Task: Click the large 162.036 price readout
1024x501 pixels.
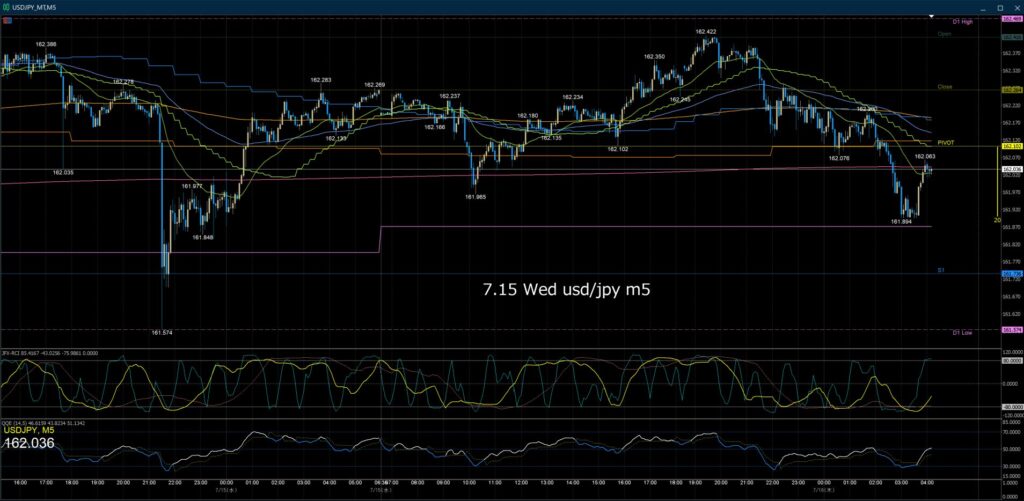Action: click(x=29, y=444)
